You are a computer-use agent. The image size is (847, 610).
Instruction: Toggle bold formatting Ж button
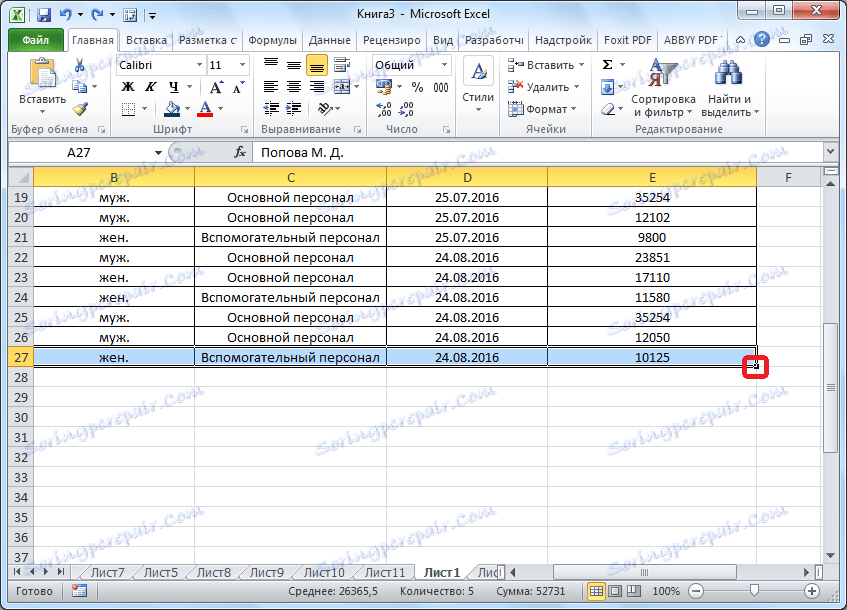(x=128, y=87)
